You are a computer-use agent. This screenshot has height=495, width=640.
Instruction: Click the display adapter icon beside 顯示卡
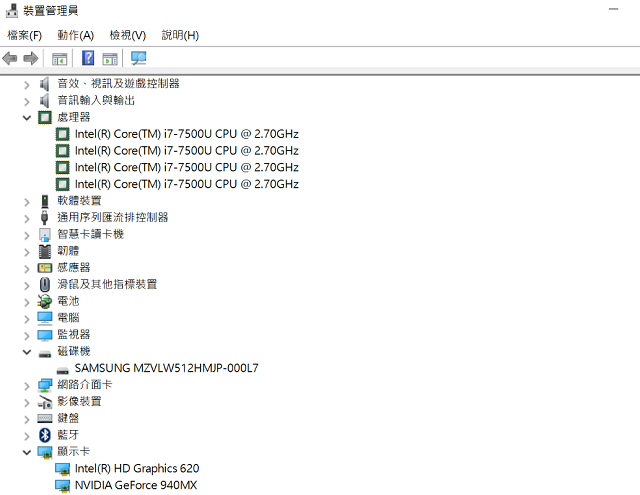tap(45, 452)
